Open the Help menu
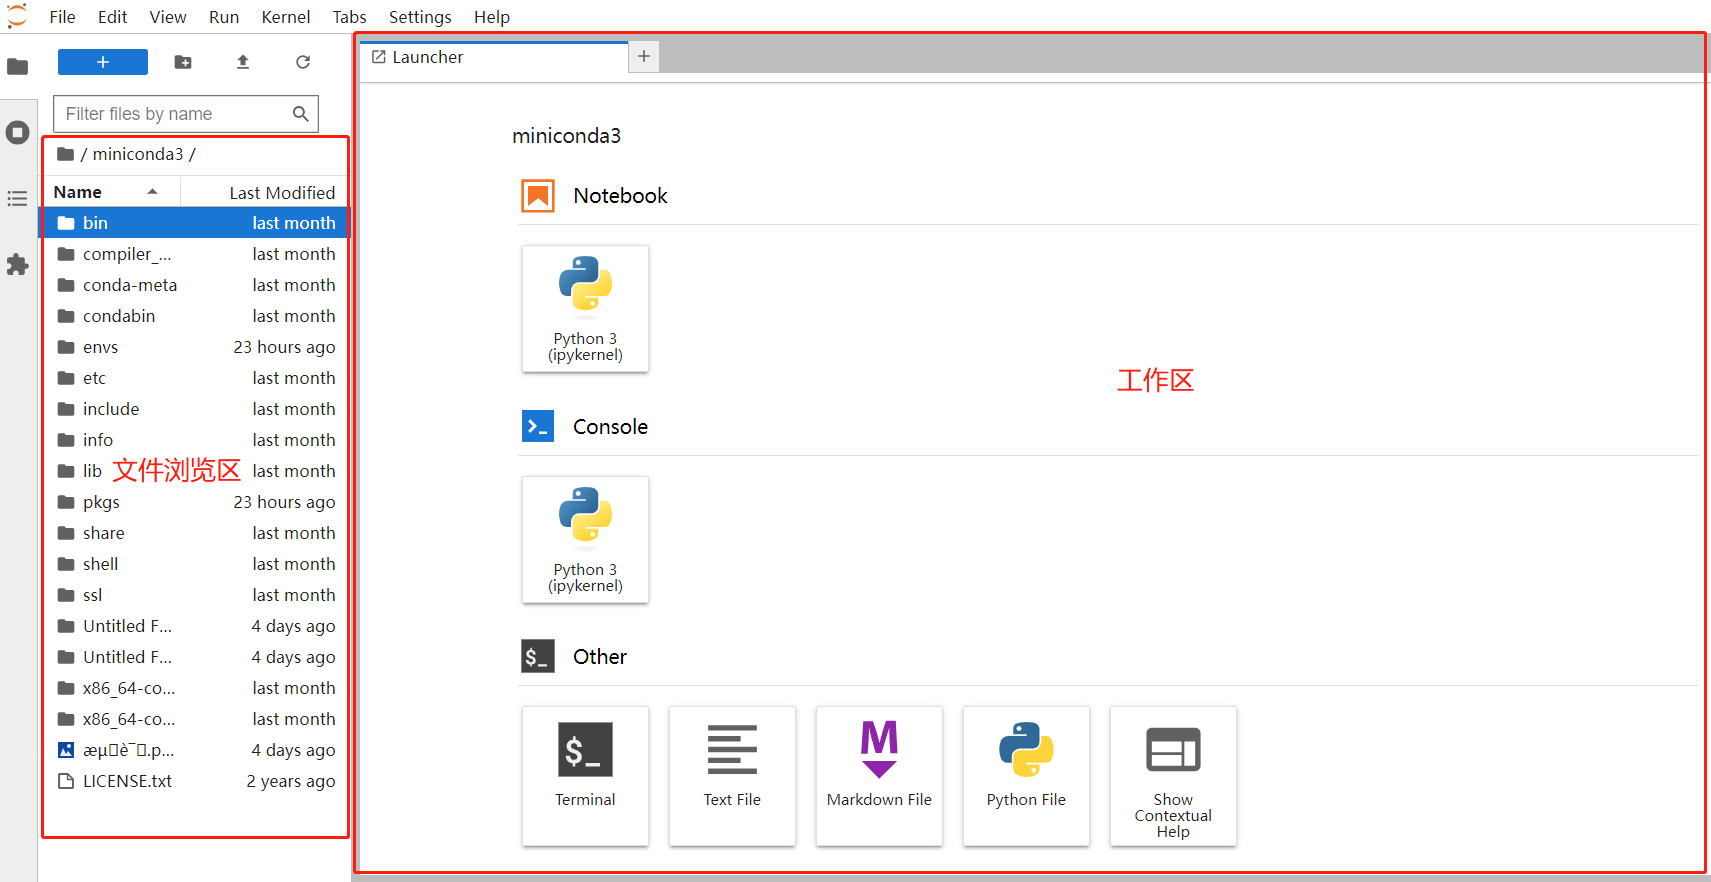 pos(492,17)
